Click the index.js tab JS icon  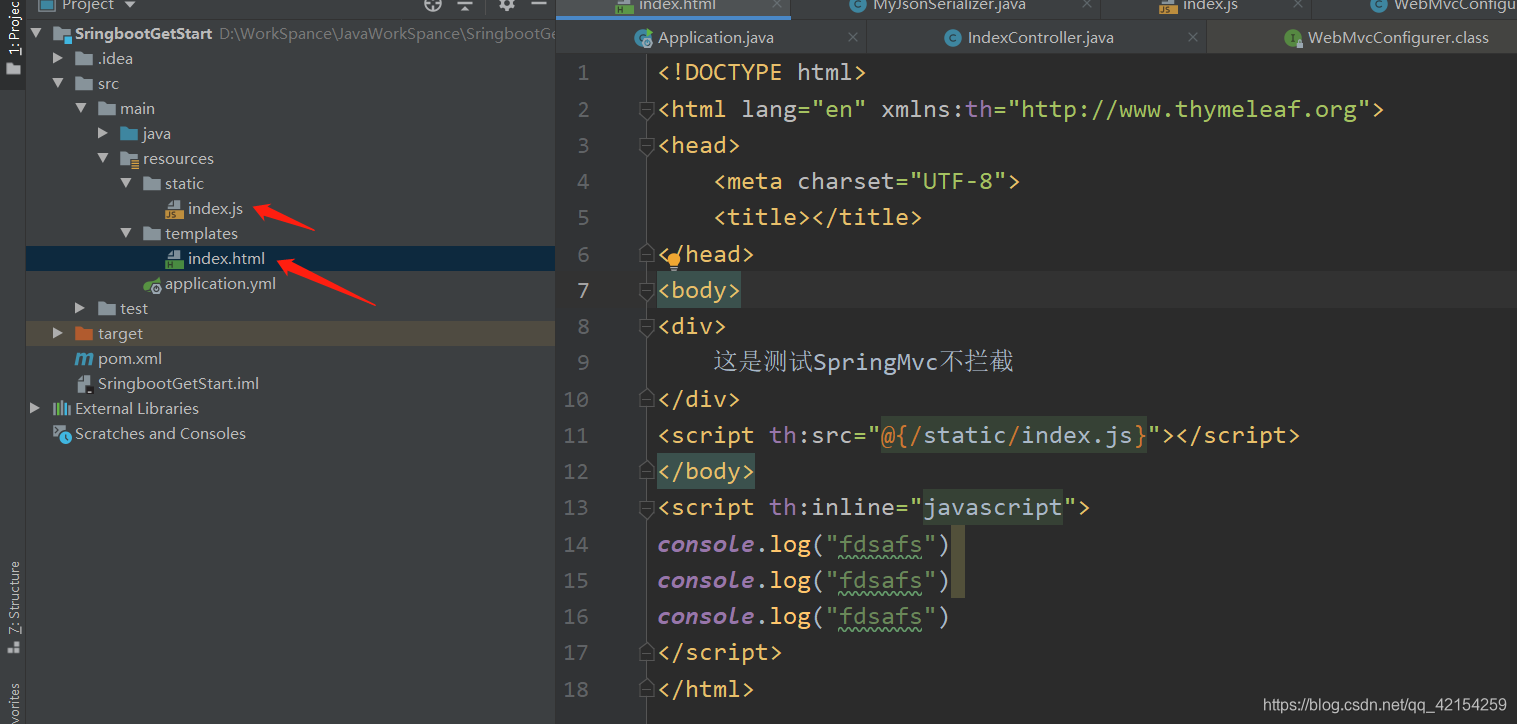pyautogui.click(x=1168, y=6)
